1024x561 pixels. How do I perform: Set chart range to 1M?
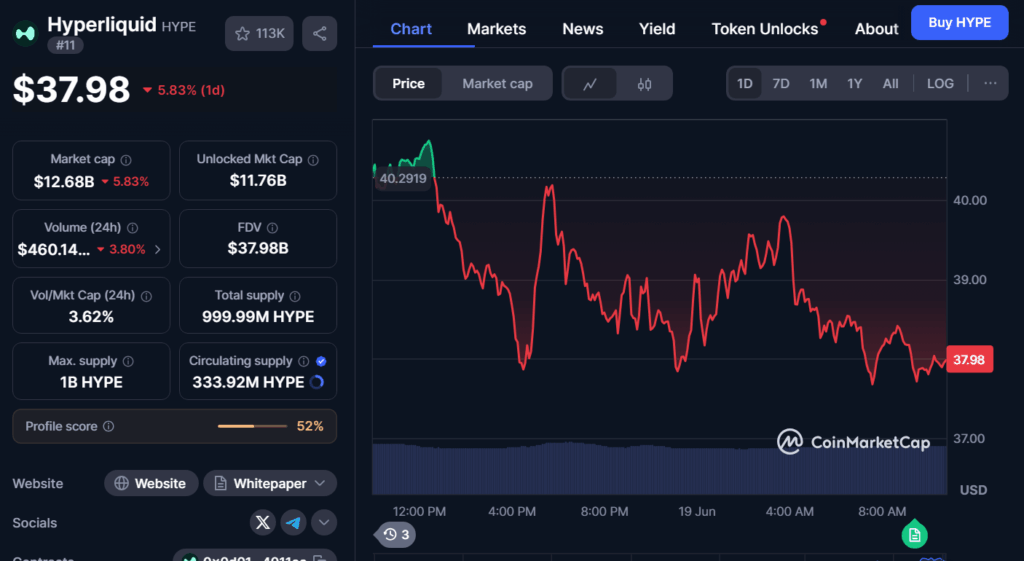[x=818, y=84]
